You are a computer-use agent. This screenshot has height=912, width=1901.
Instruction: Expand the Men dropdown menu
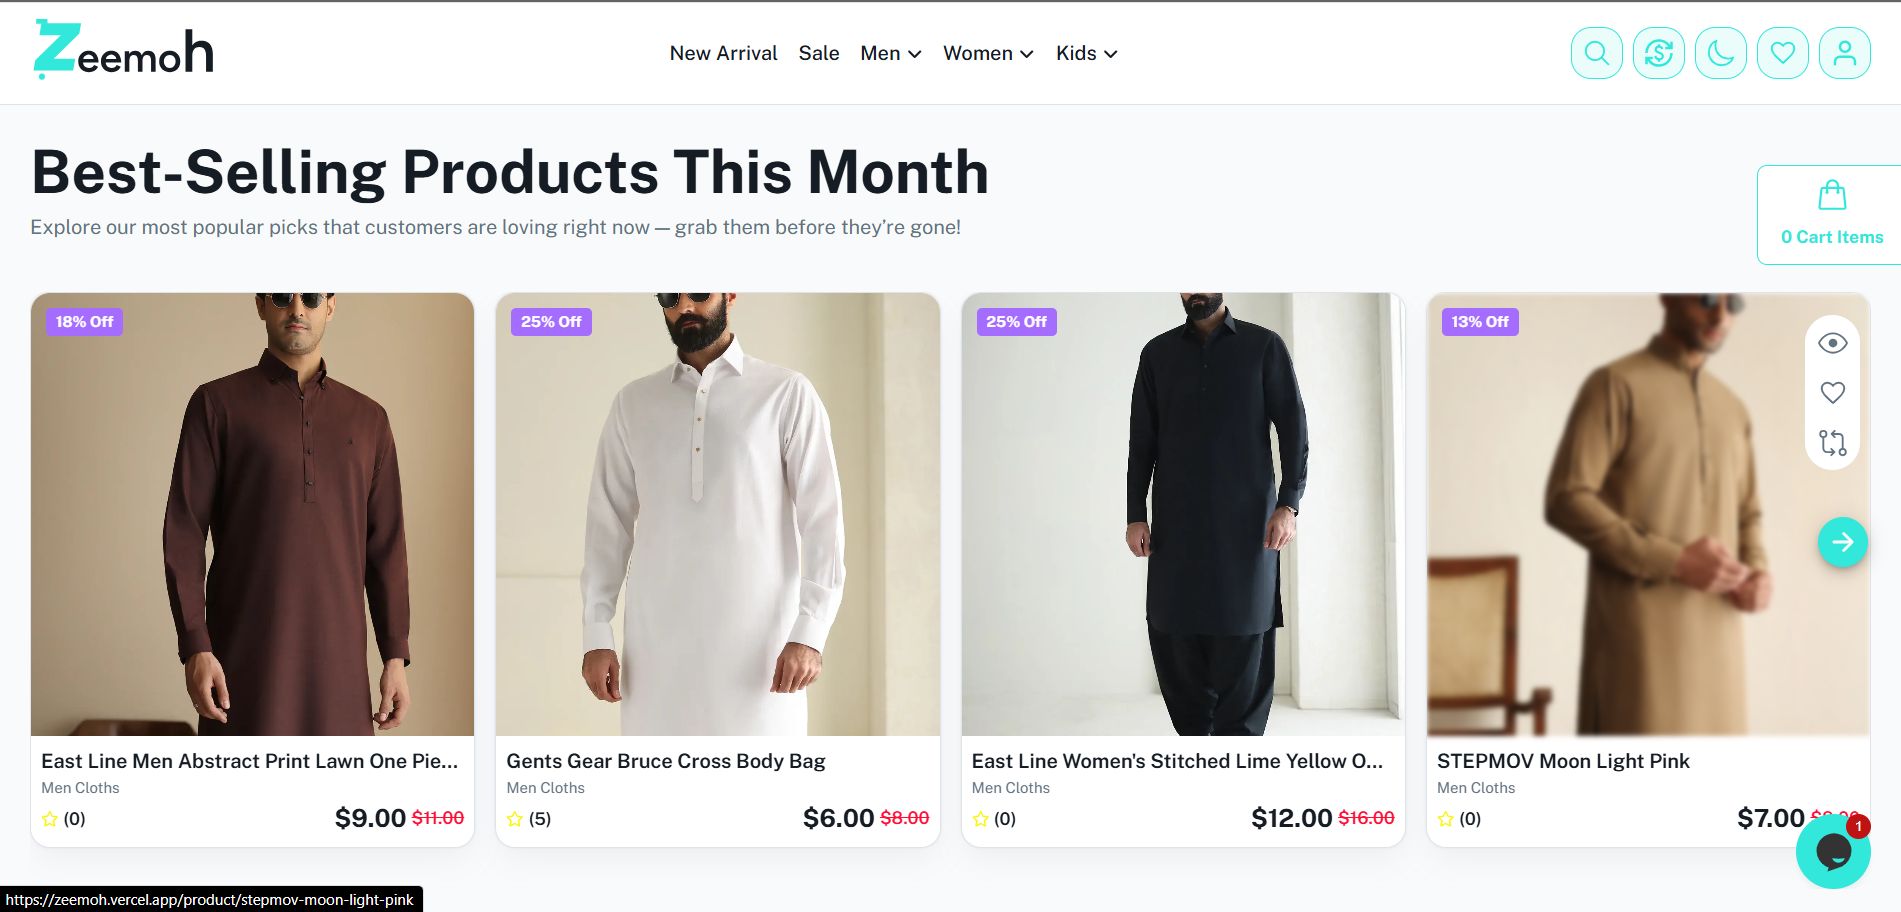[890, 53]
